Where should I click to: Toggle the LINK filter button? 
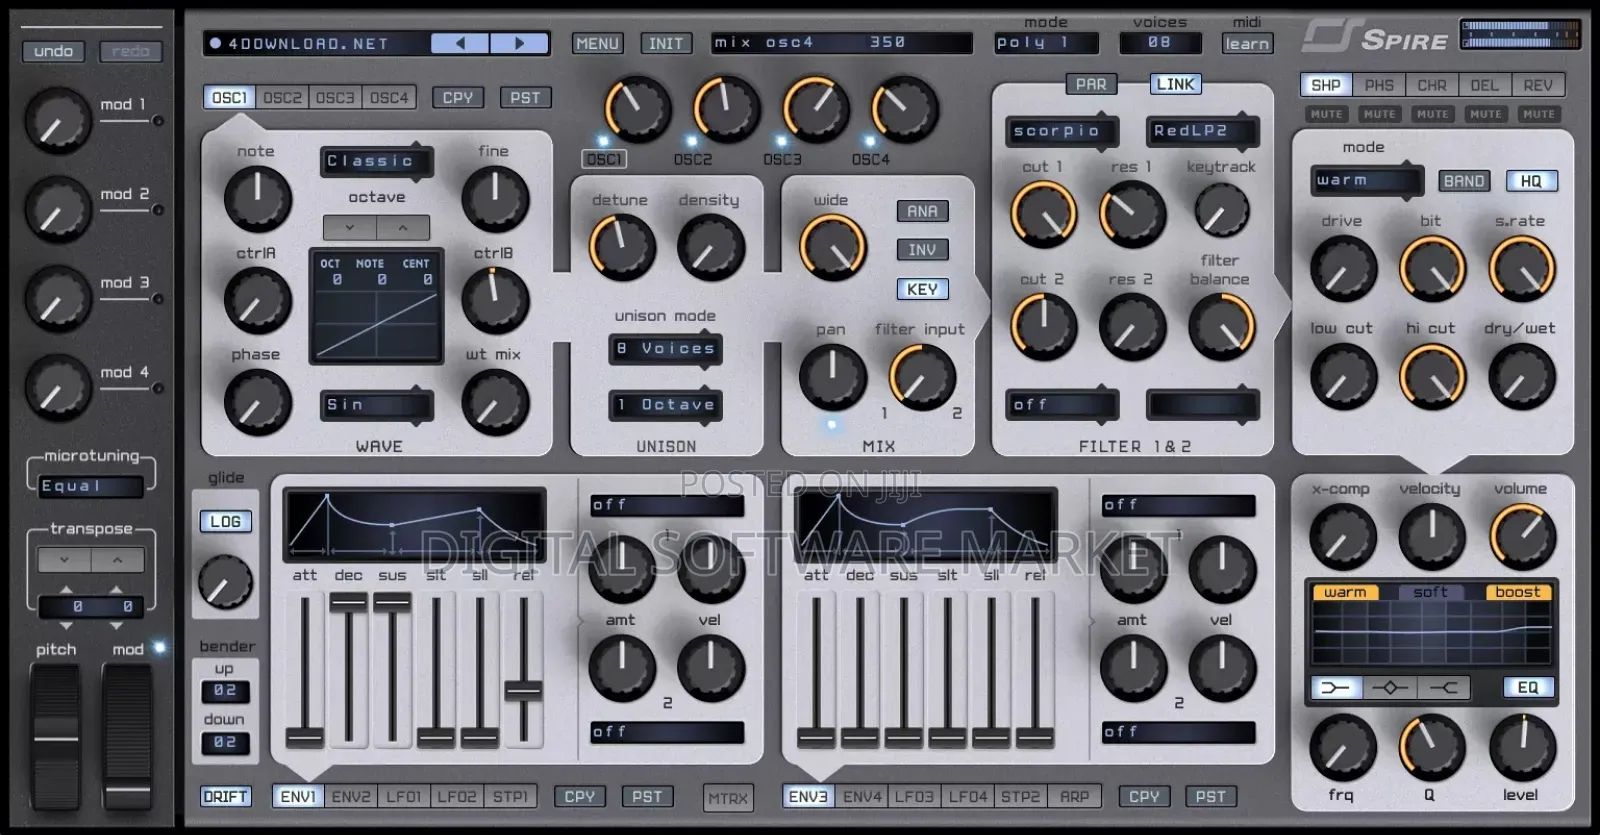pos(1175,85)
